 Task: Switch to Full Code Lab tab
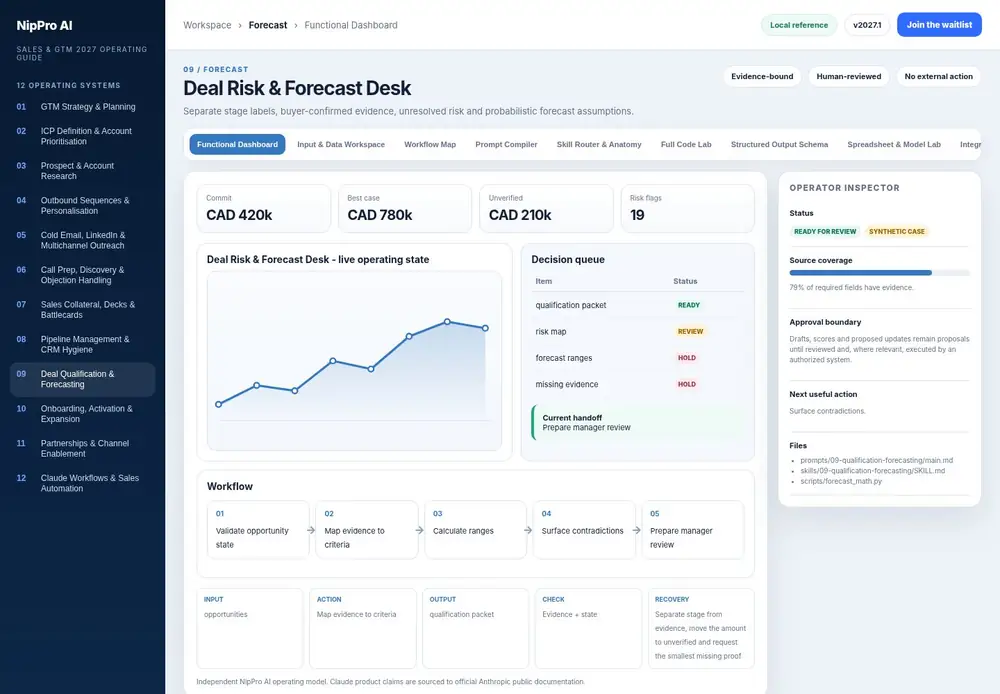coord(686,144)
